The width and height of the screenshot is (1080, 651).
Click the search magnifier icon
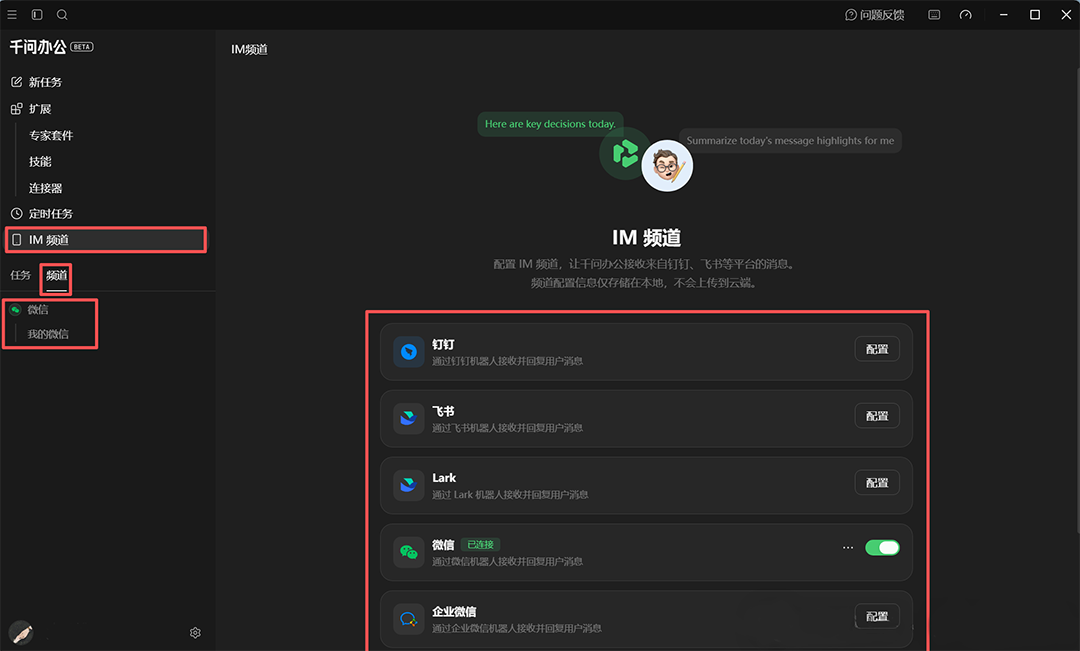pos(62,14)
